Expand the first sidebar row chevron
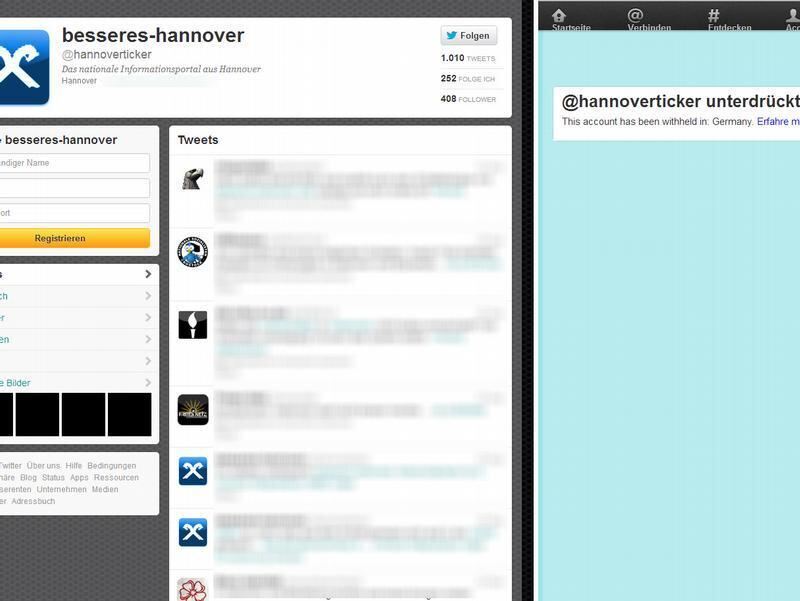 148,274
